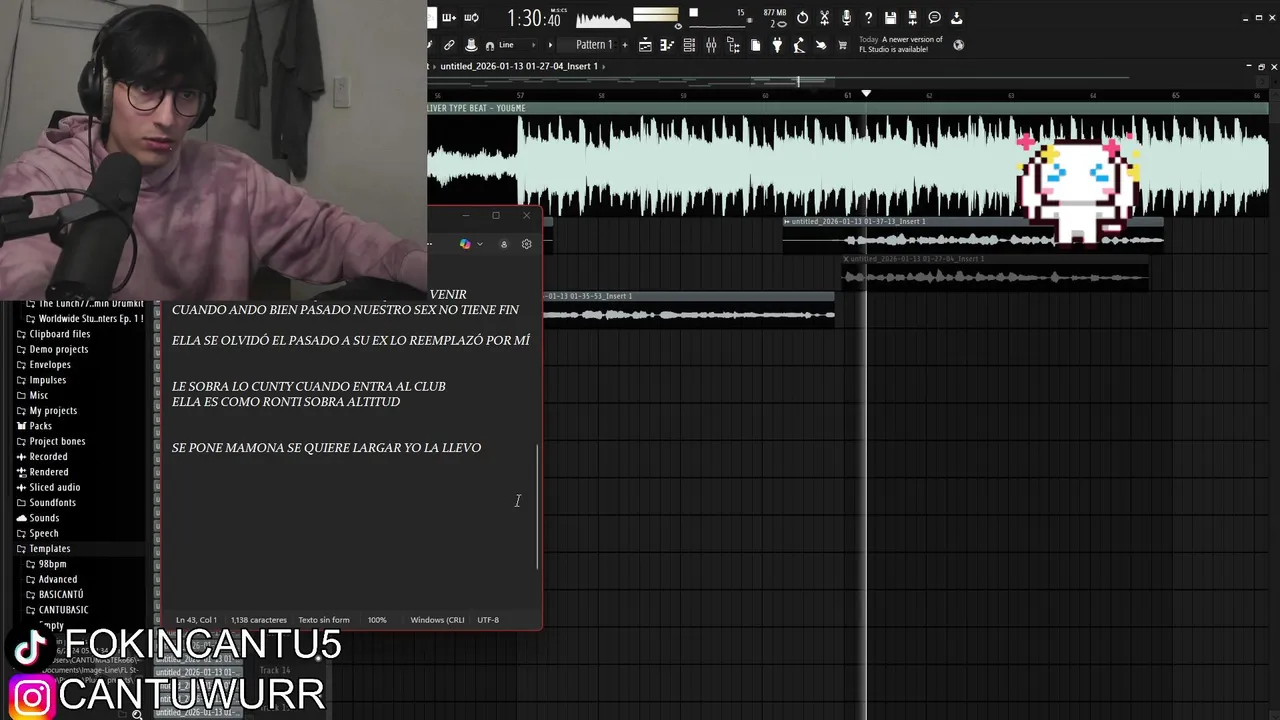This screenshot has height=720, width=1280.
Task: Open Sliced audio folder
Action: pos(54,487)
